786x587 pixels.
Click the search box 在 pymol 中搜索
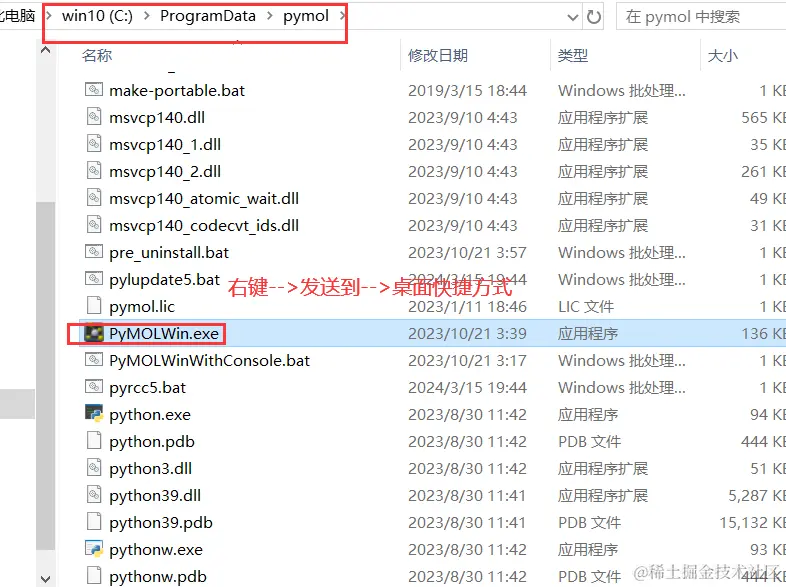tap(702, 17)
